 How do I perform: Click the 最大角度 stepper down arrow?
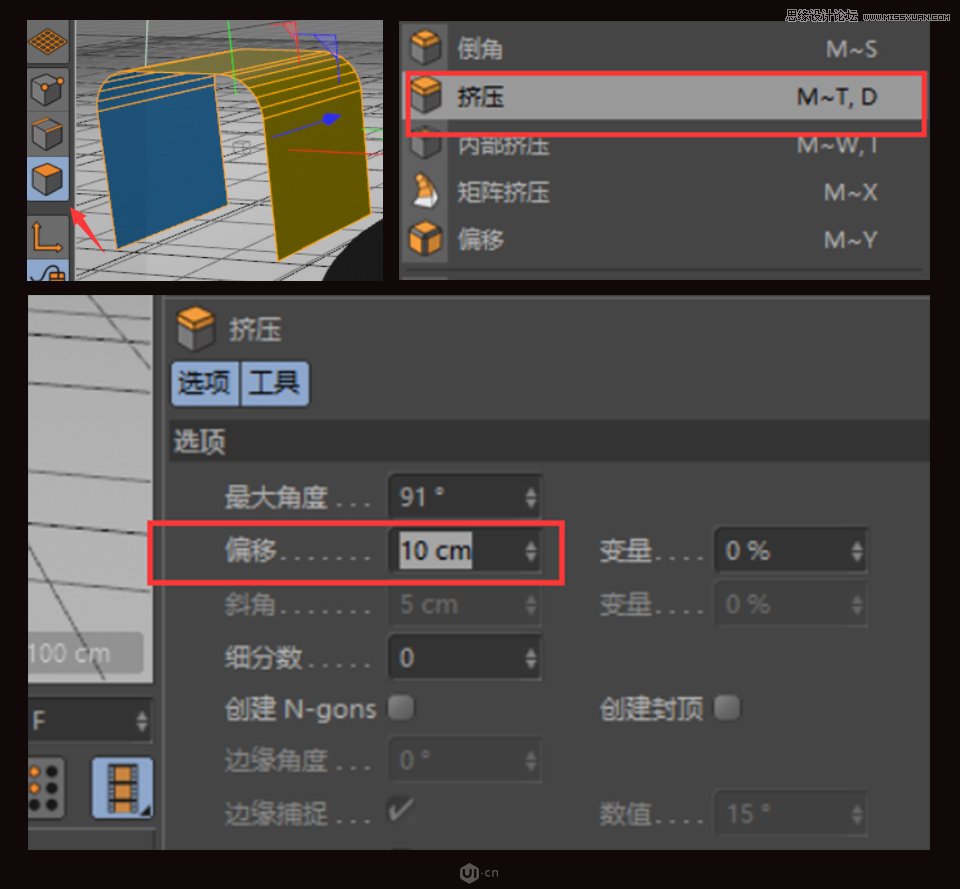[530, 502]
